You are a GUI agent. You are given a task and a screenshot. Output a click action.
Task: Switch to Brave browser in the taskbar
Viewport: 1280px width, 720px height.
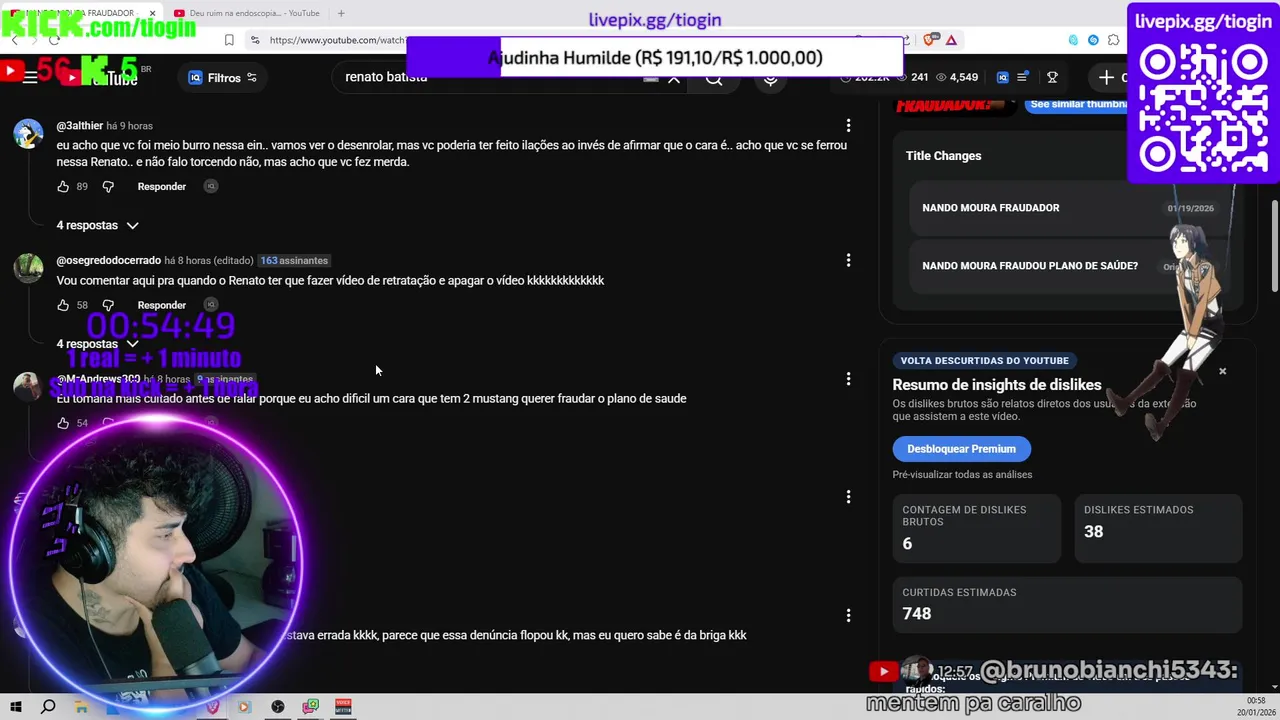tap(212, 707)
